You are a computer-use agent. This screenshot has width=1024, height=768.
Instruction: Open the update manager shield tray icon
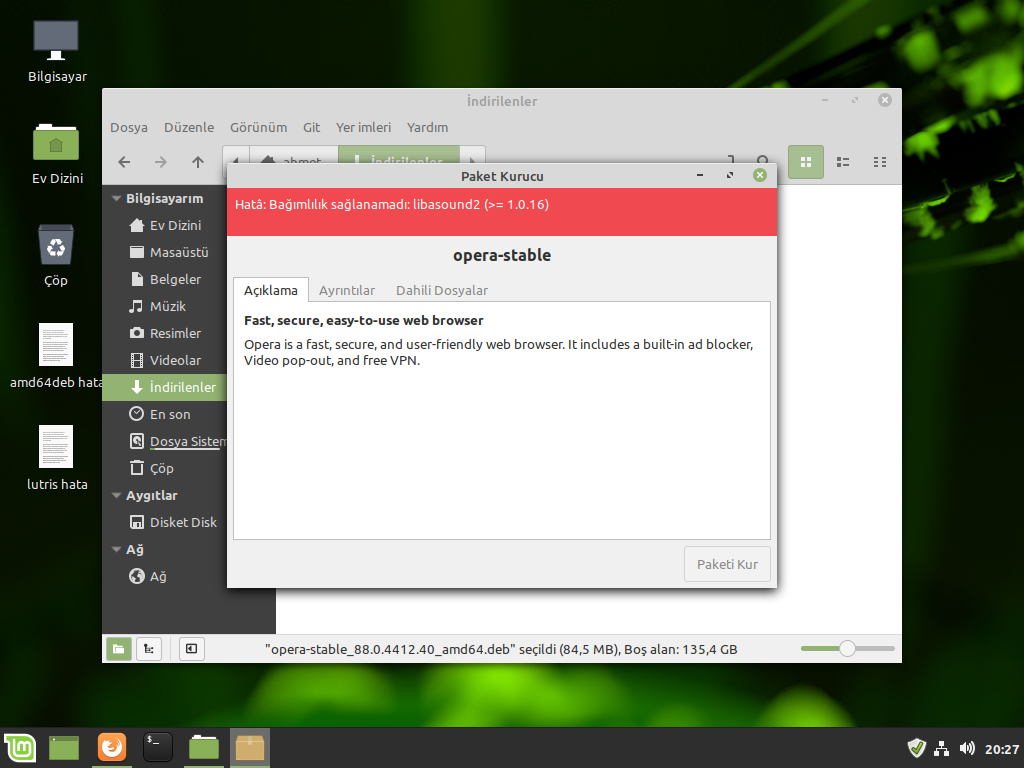917,748
